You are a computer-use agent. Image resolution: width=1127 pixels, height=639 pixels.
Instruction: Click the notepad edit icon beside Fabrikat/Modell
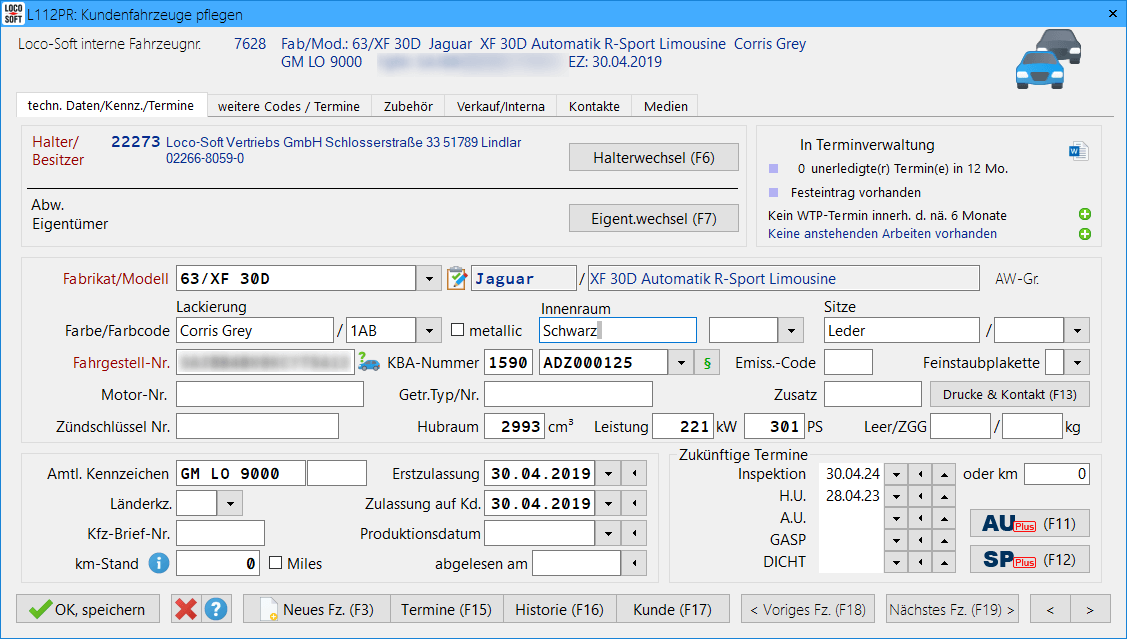[x=457, y=278]
